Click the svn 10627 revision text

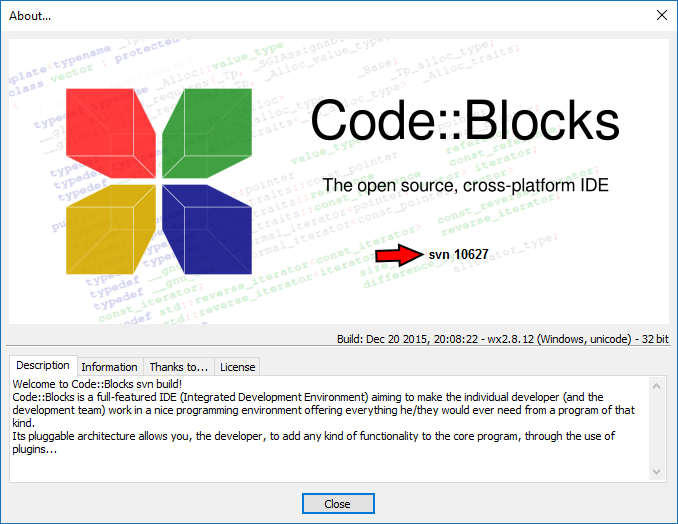458,255
